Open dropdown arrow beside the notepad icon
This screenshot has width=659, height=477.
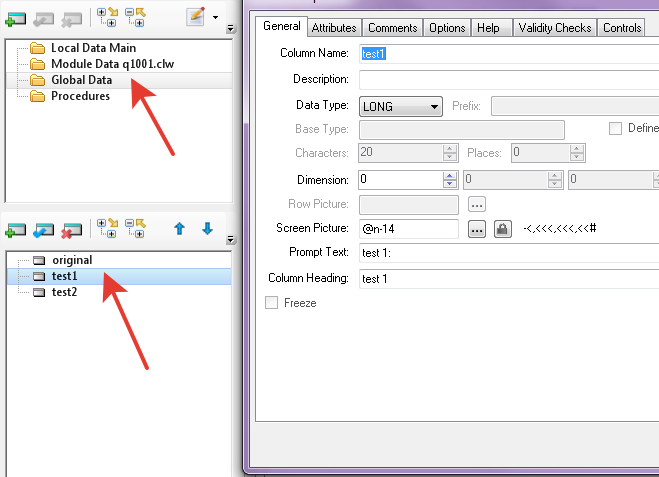click(x=216, y=17)
